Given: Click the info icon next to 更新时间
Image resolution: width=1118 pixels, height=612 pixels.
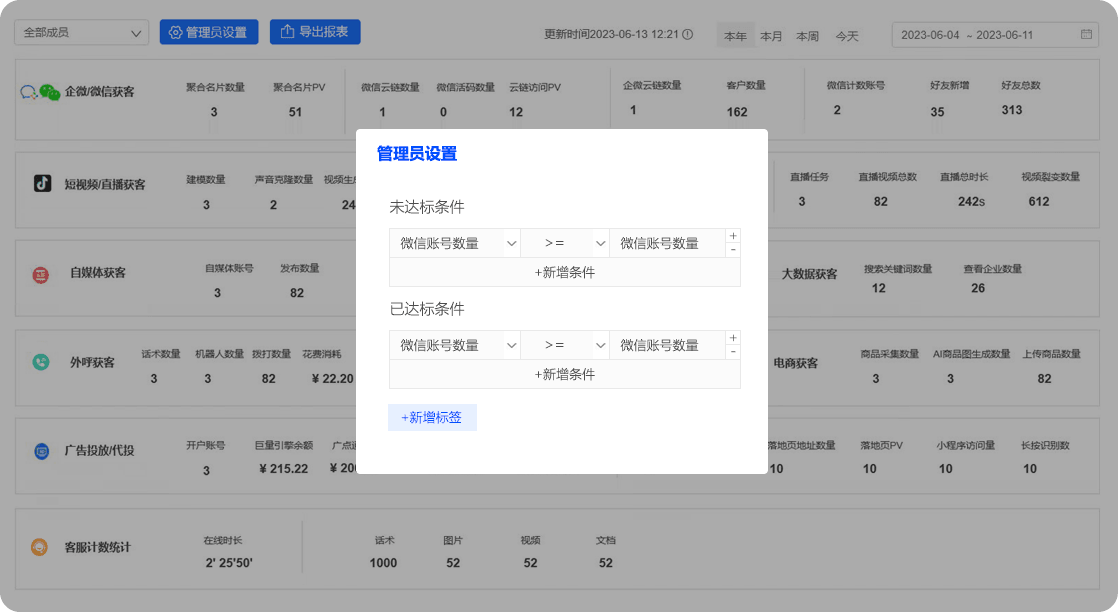Looking at the screenshot, I should [x=687, y=34].
